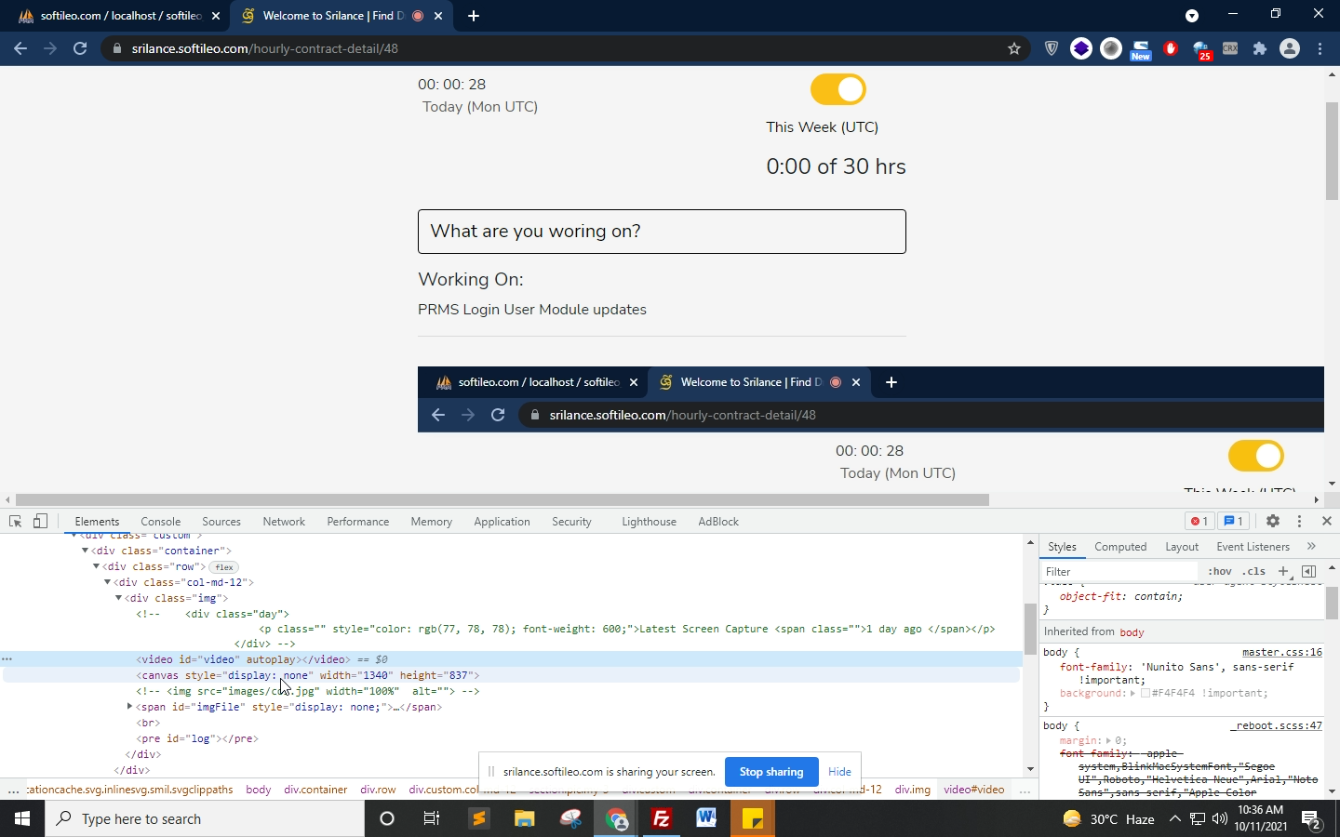1340x837 pixels.
Task: Bookmark this page with the star icon
Action: [1014, 48]
